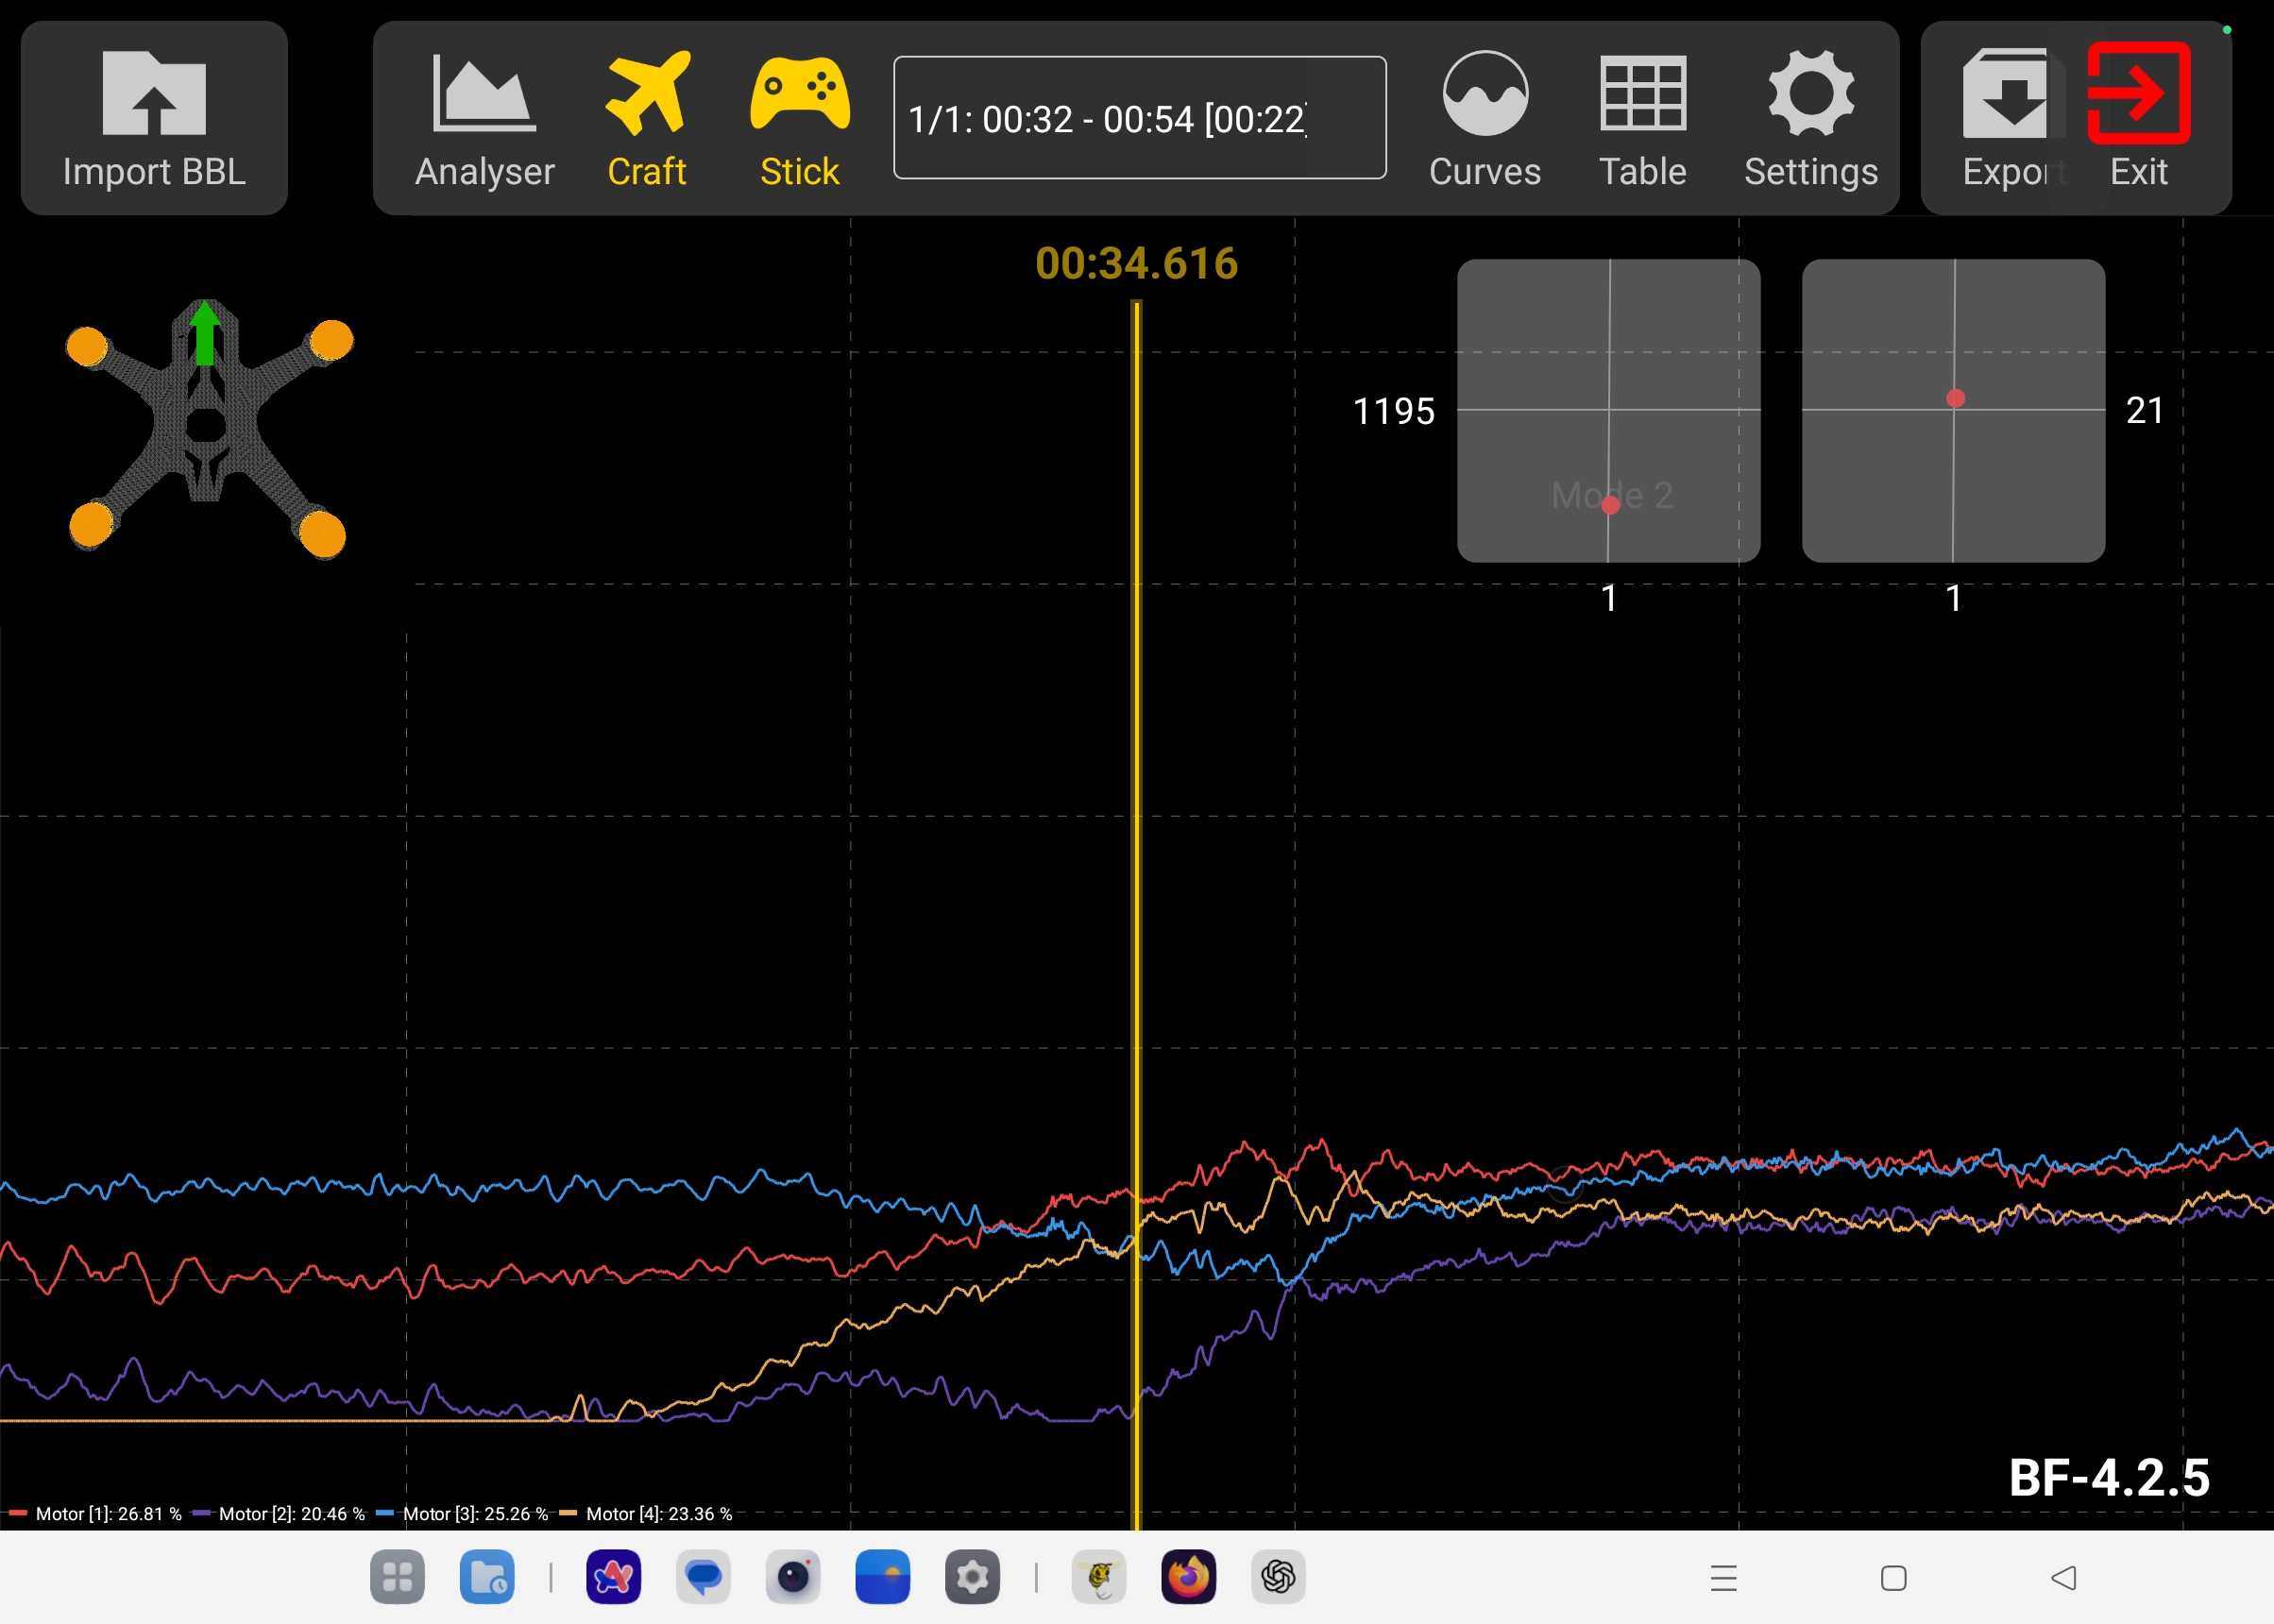2274x1624 pixels.
Task: Open the Table view
Action: (1642, 118)
